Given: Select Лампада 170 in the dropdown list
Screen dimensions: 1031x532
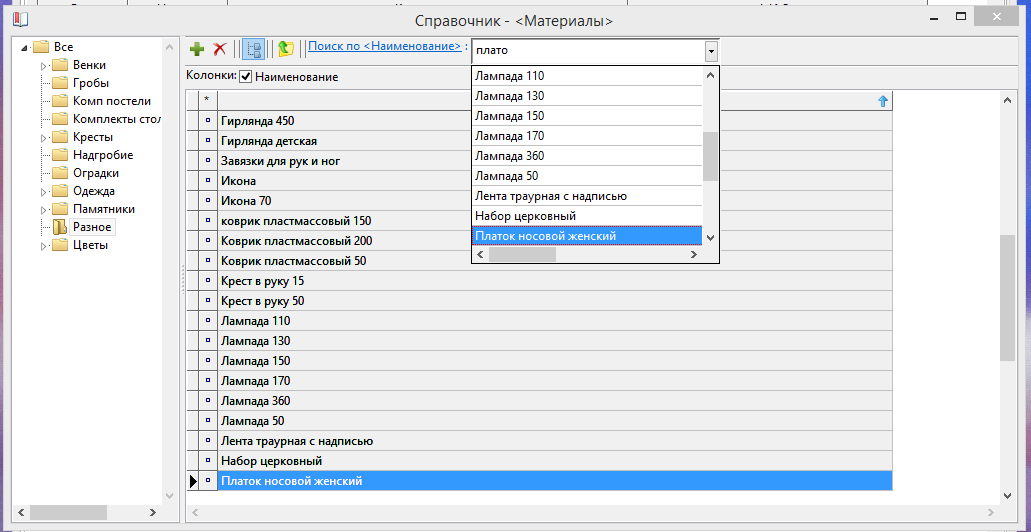Looking at the screenshot, I should coord(587,136).
